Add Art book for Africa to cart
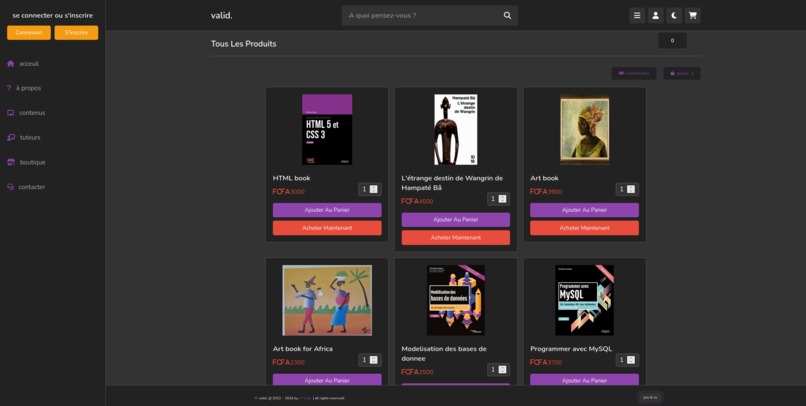 pos(327,380)
